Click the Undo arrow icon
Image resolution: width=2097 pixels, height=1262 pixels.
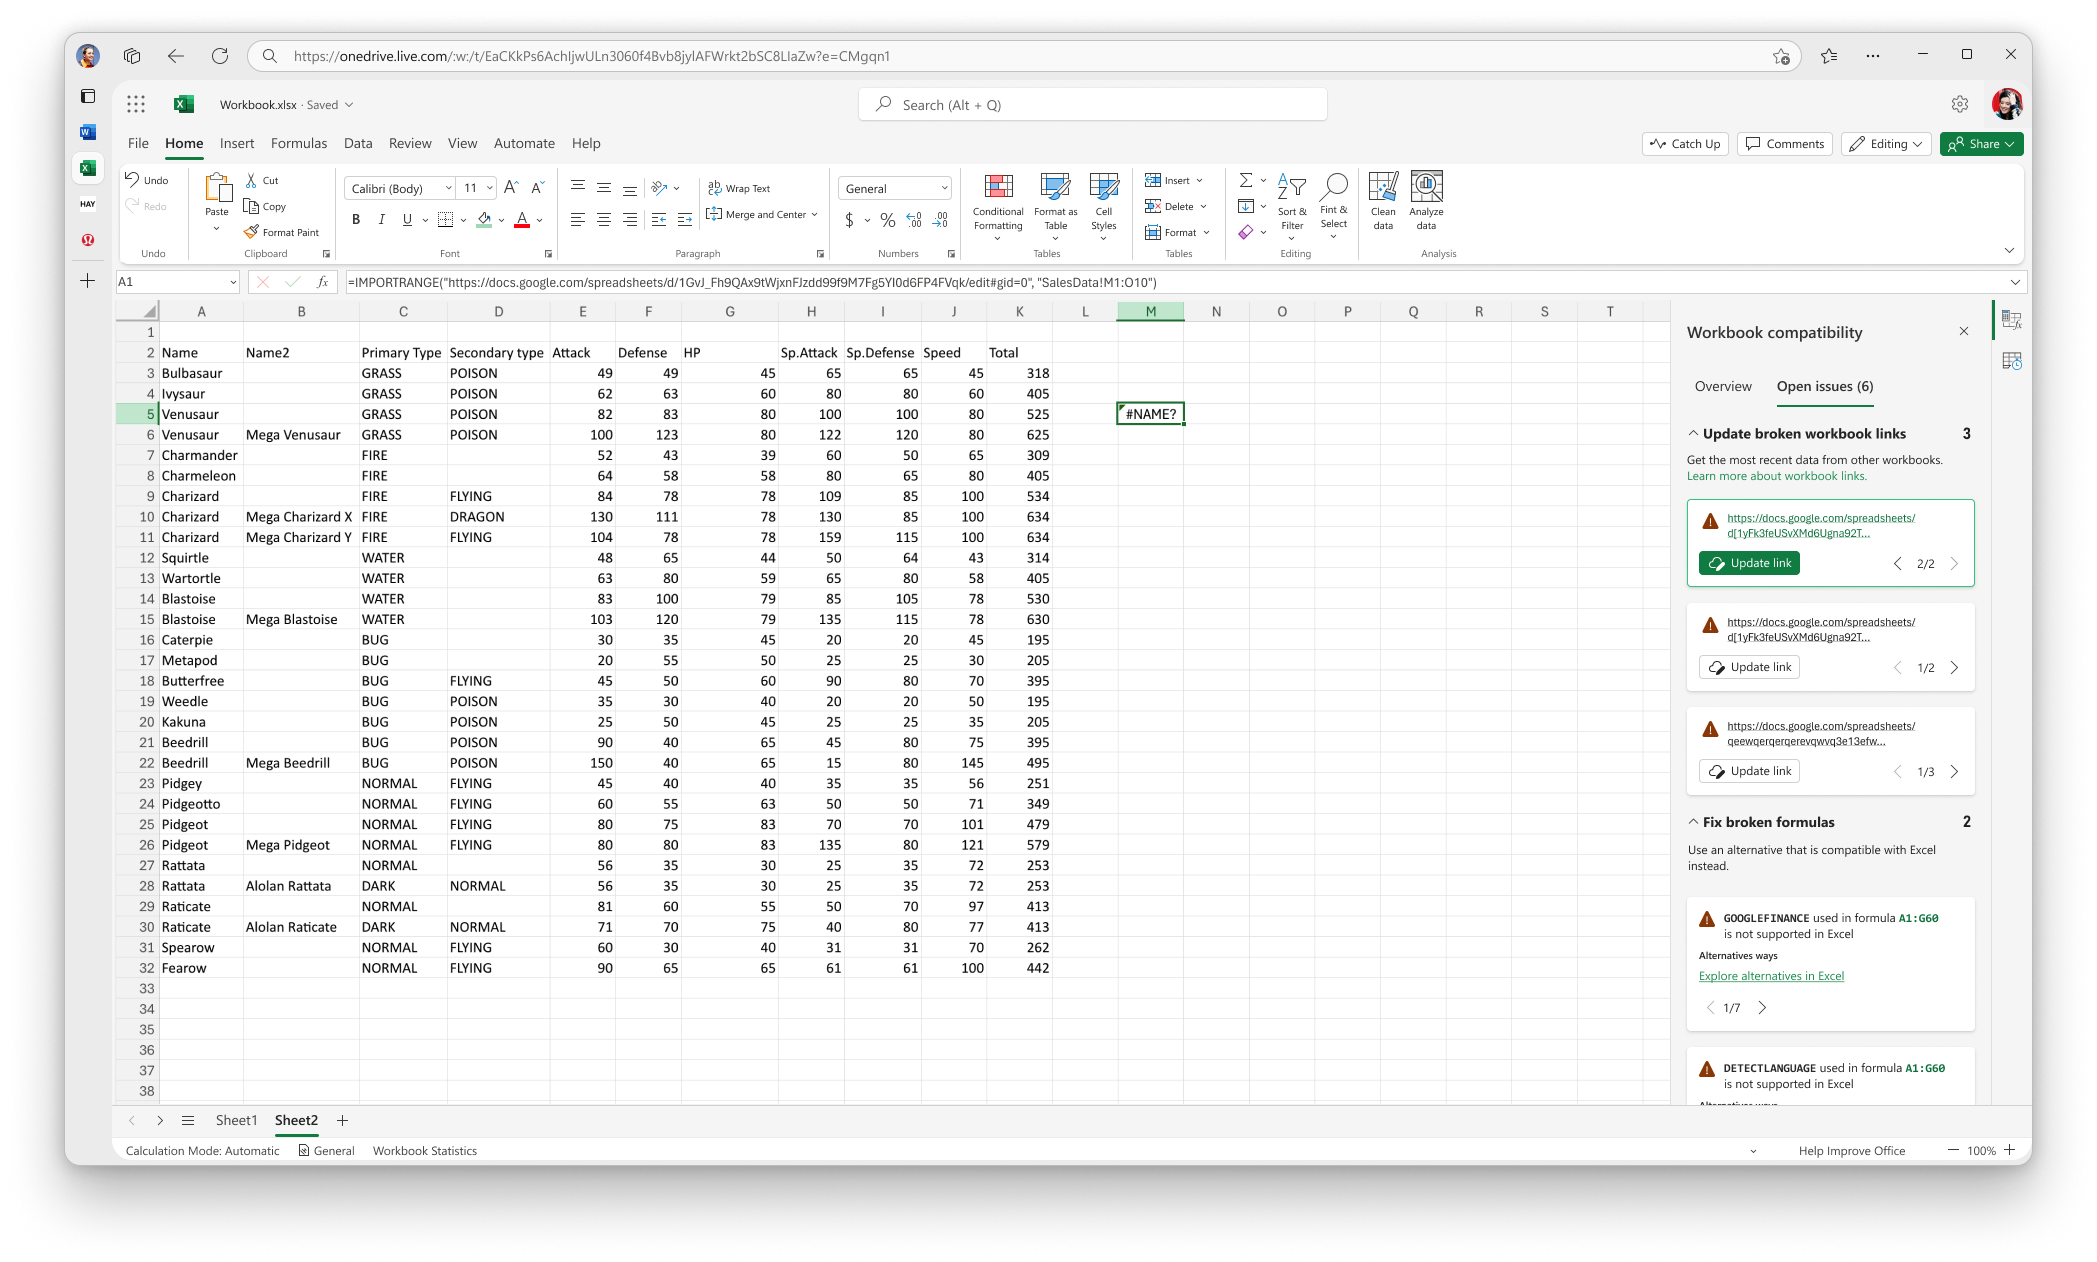tap(132, 179)
